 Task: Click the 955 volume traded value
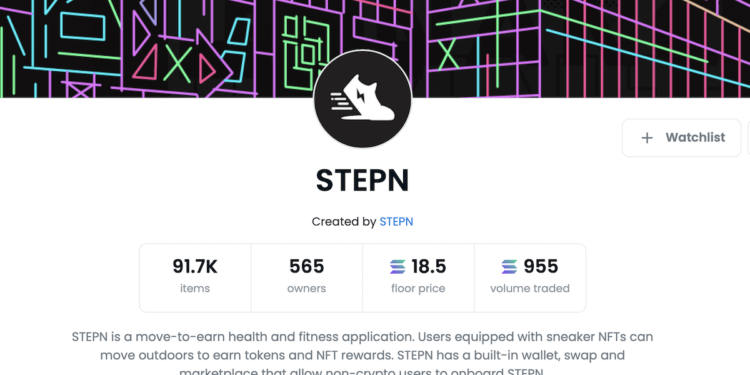(x=540, y=266)
